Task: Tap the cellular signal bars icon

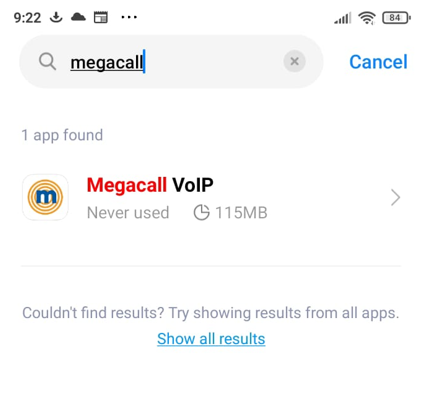Action: click(x=343, y=18)
